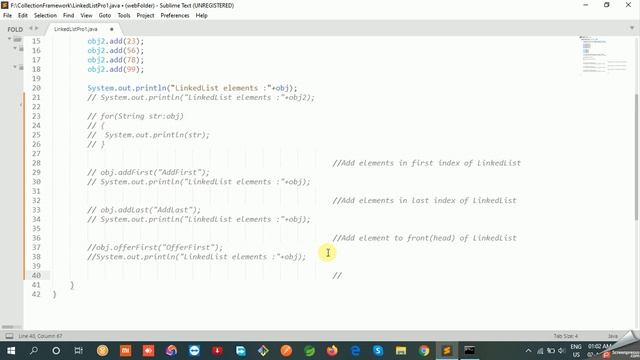Click the Line 40, Column status text
This screenshot has height=360, width=640.
point(40,336)
